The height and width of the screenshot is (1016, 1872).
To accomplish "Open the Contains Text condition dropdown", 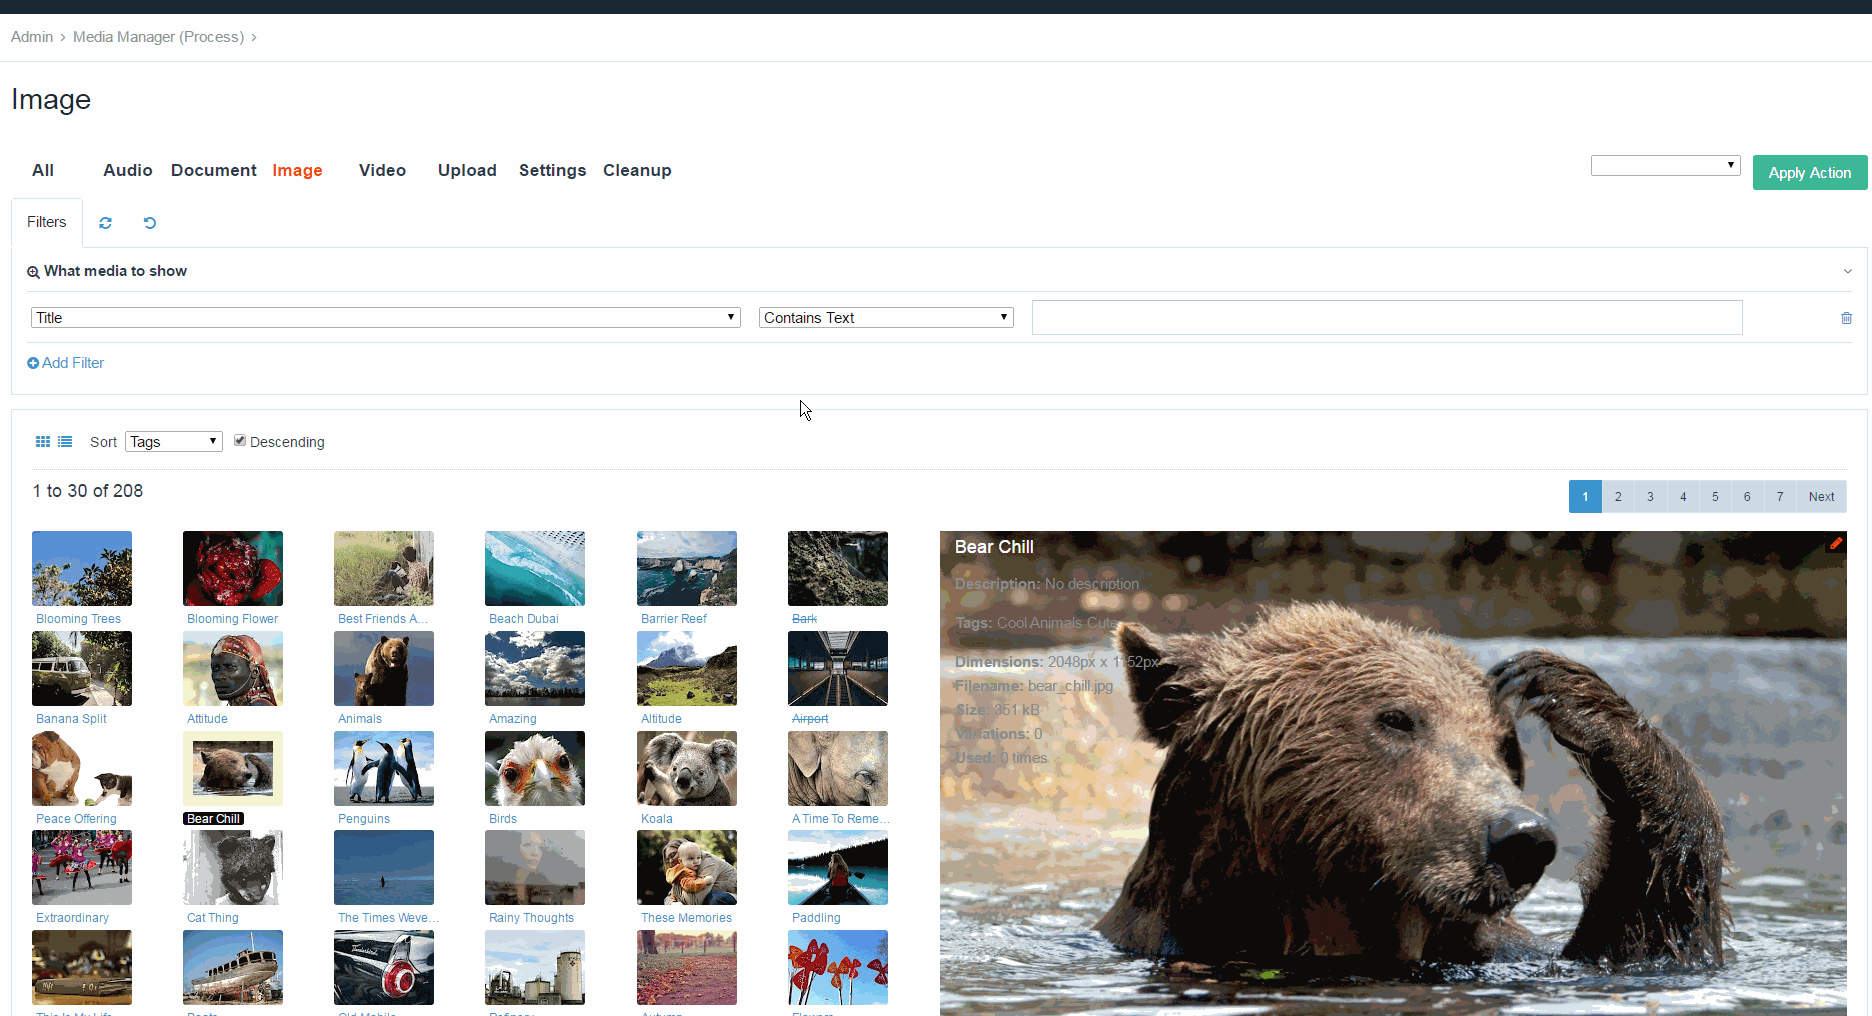I will 884,317.
